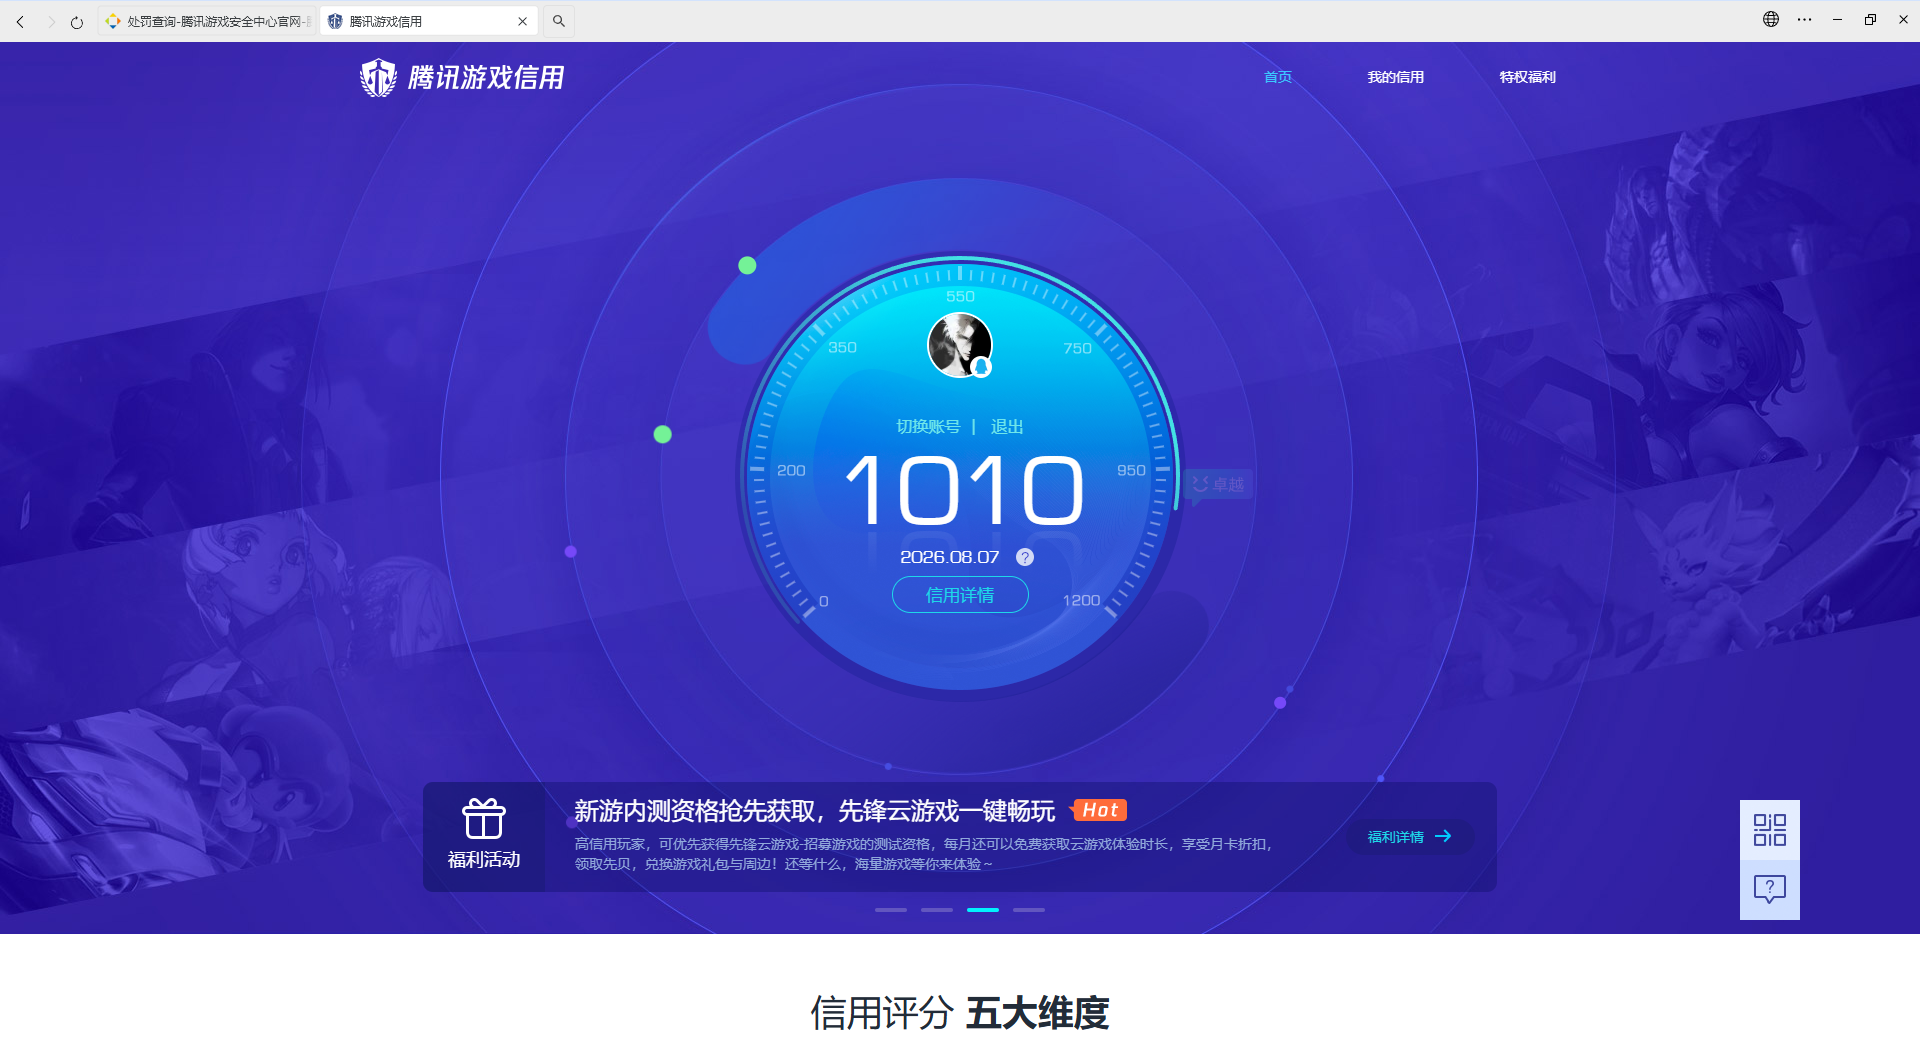Click 切换账号 to switch account
The width and height of the screenshot is (1920, 1040).
point(928,427)
